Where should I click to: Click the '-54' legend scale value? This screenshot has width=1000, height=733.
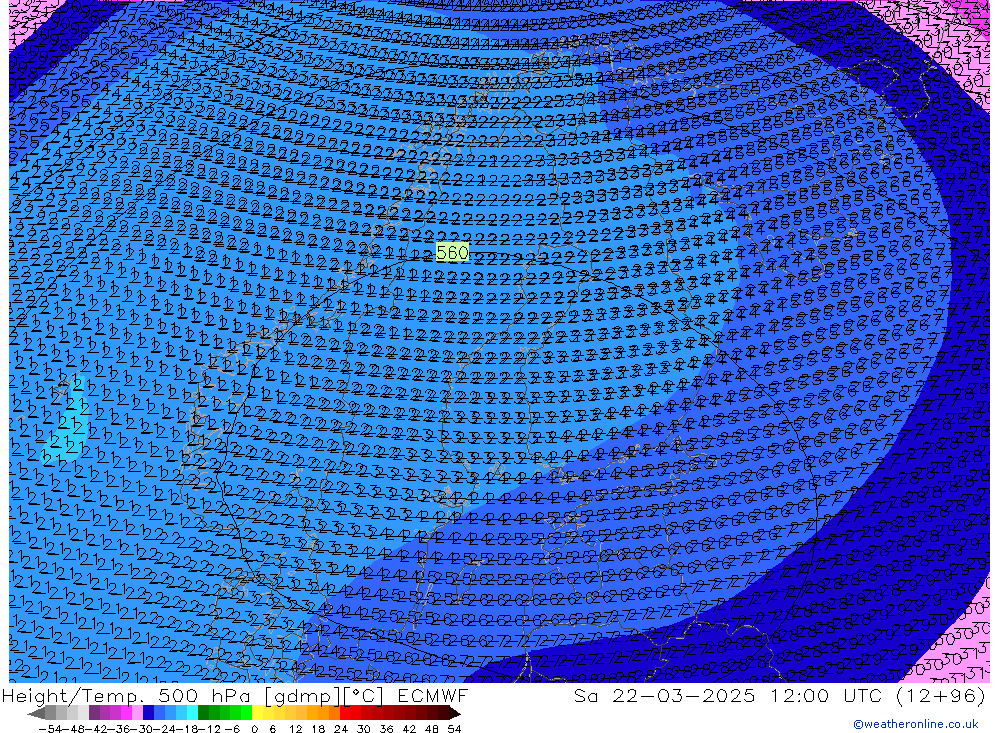[50, 729]
